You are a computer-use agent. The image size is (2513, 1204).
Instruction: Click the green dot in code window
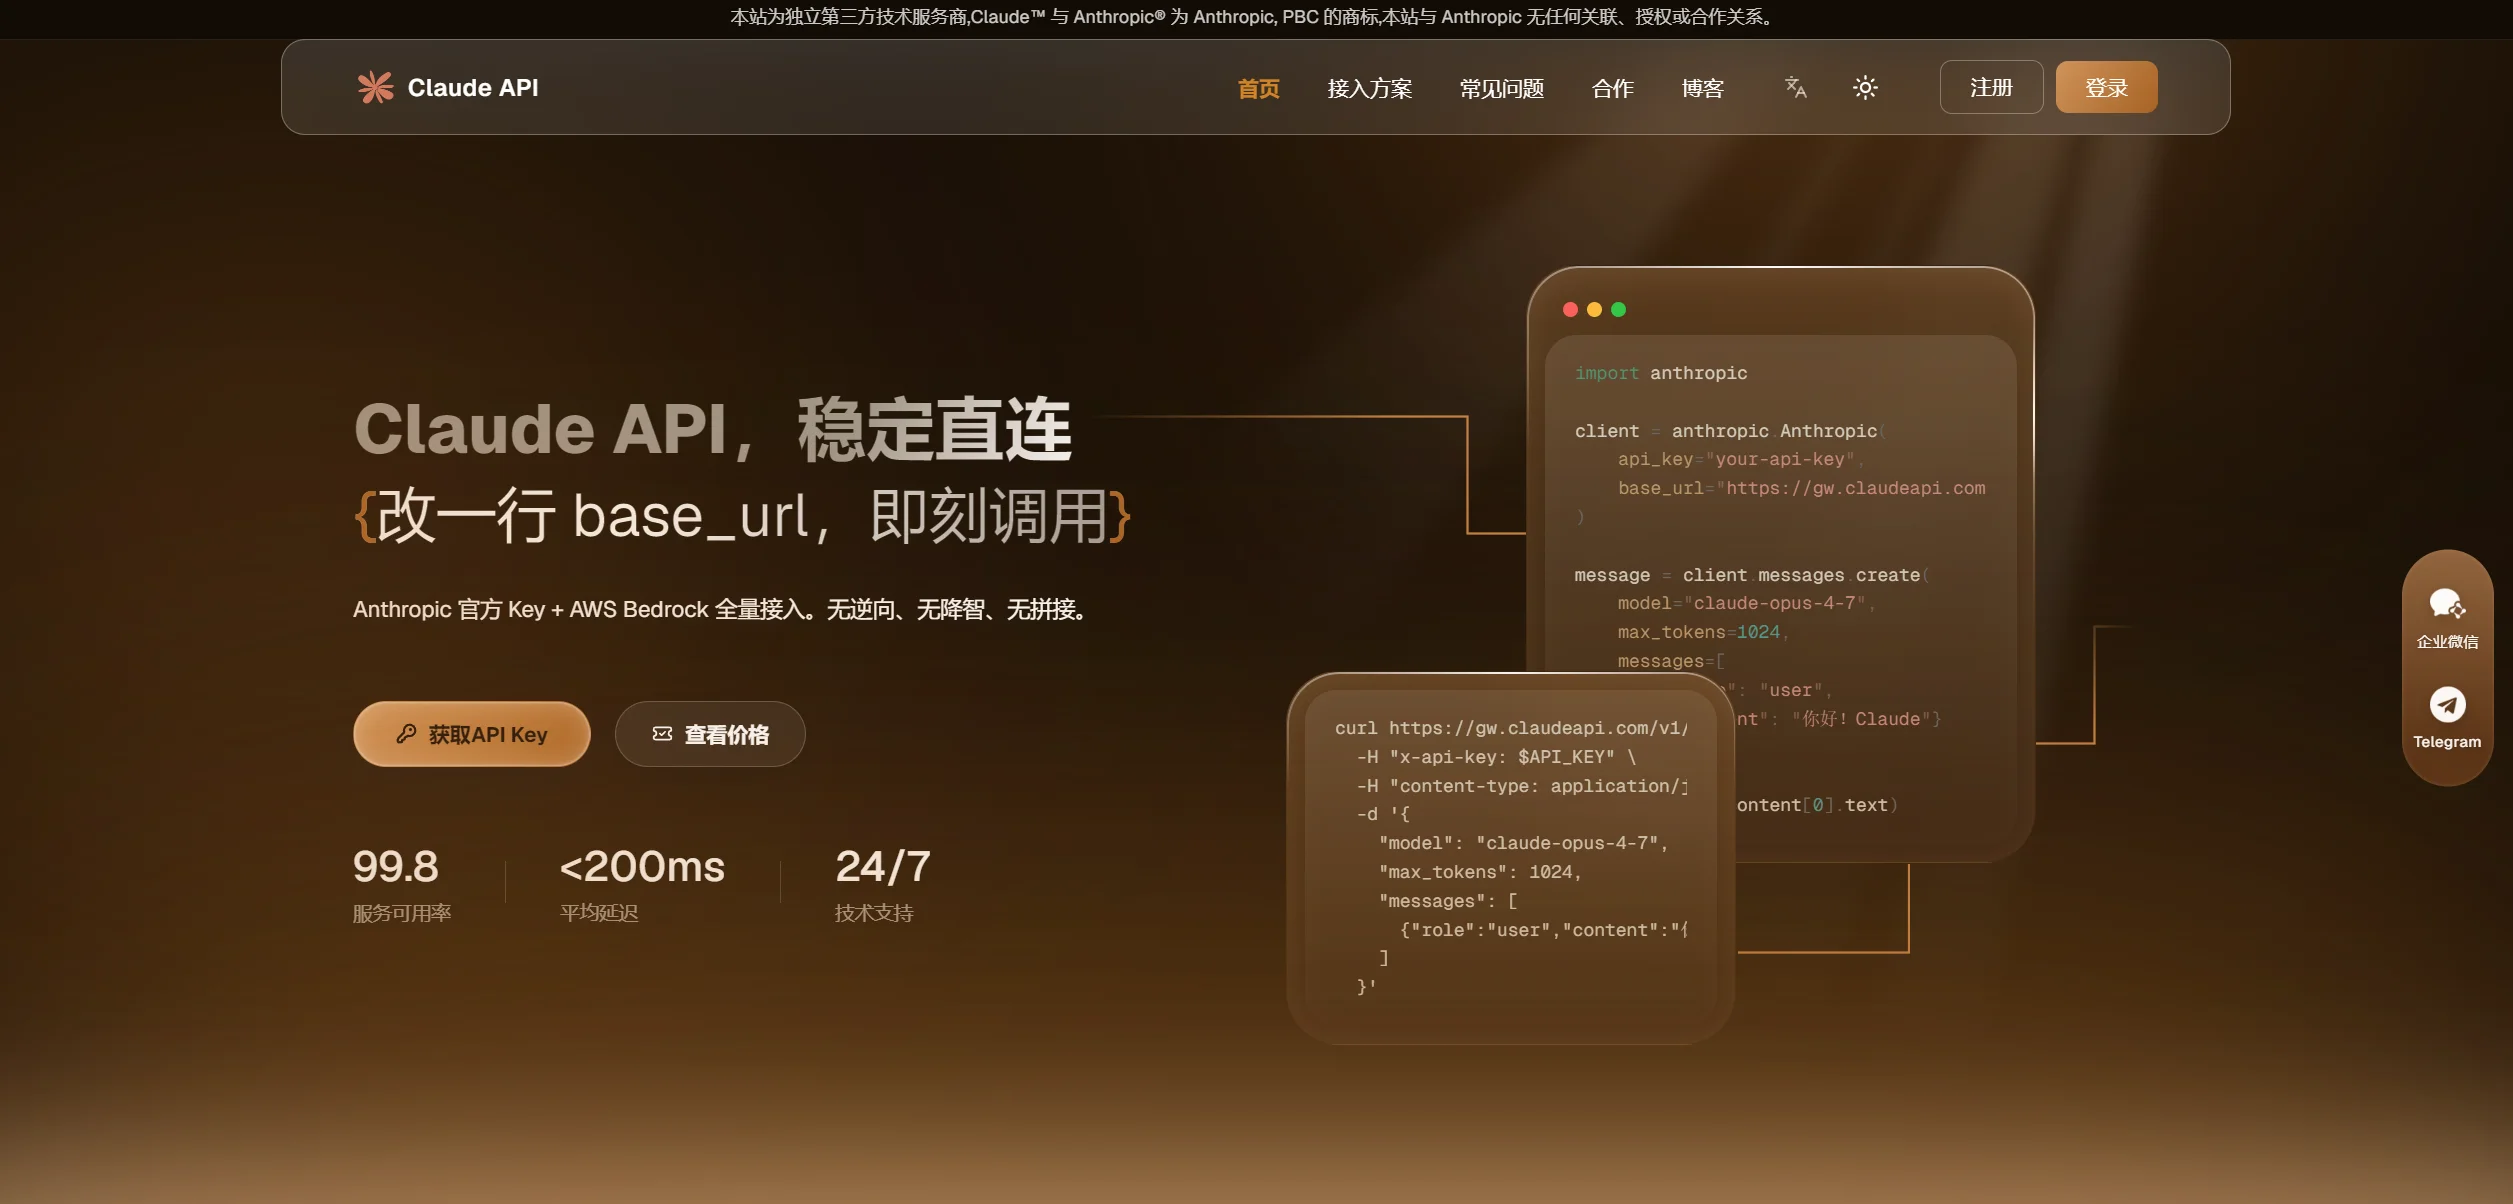click(1618, 310)
